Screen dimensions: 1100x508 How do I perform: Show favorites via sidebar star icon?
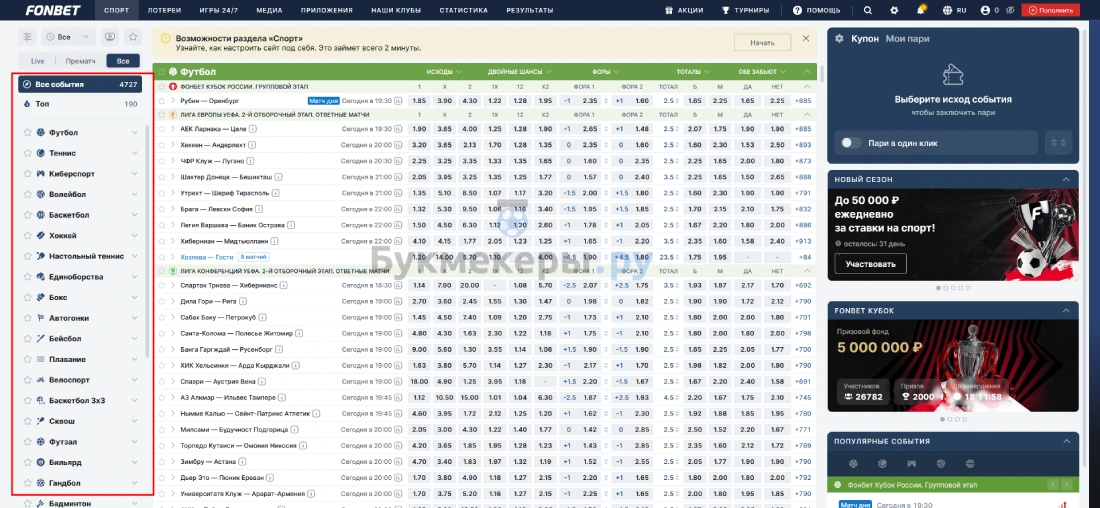[x=132, y=37]
